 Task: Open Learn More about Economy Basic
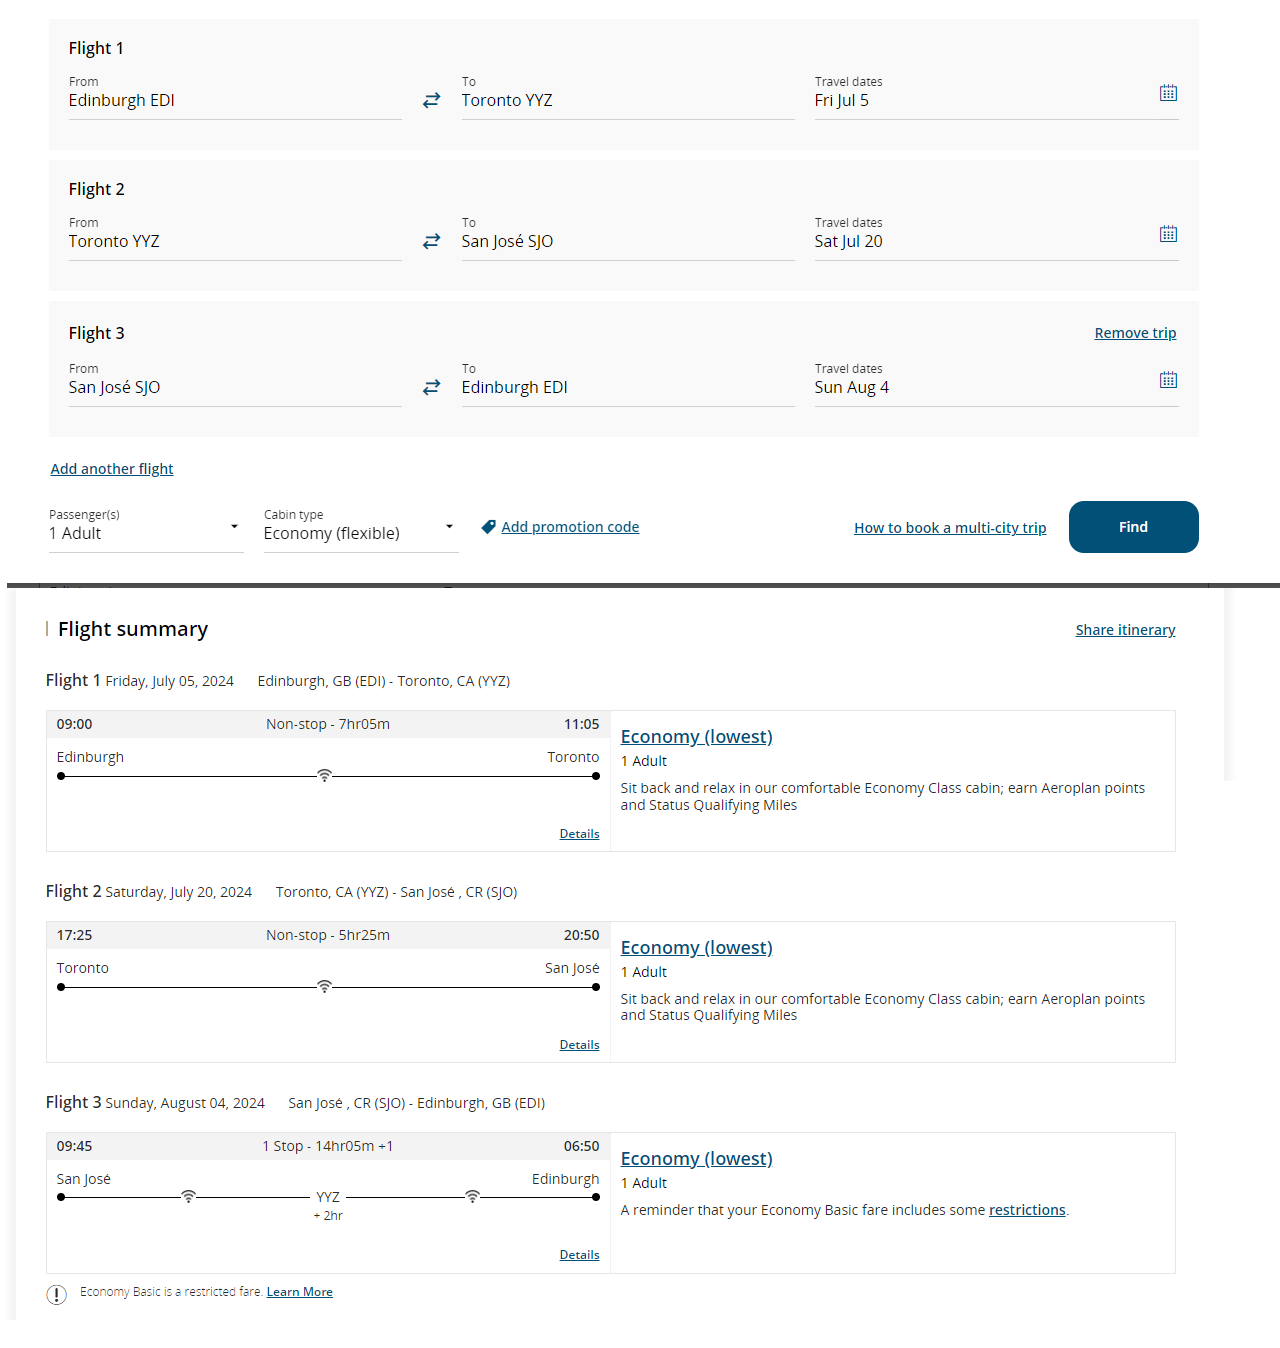299,1292
